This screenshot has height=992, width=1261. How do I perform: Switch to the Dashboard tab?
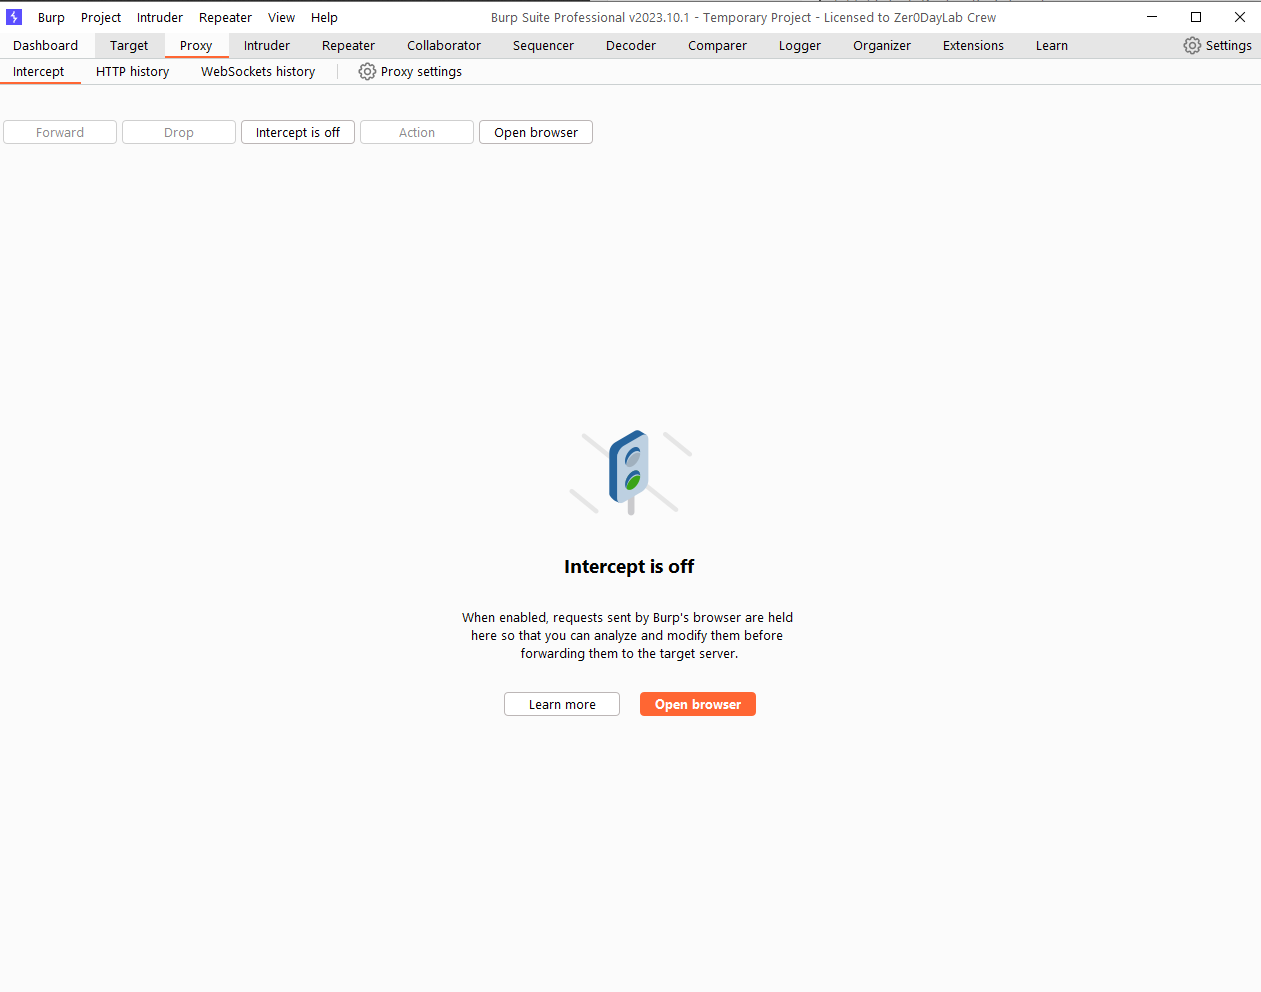pyautogui.click(x=46, y=46)
